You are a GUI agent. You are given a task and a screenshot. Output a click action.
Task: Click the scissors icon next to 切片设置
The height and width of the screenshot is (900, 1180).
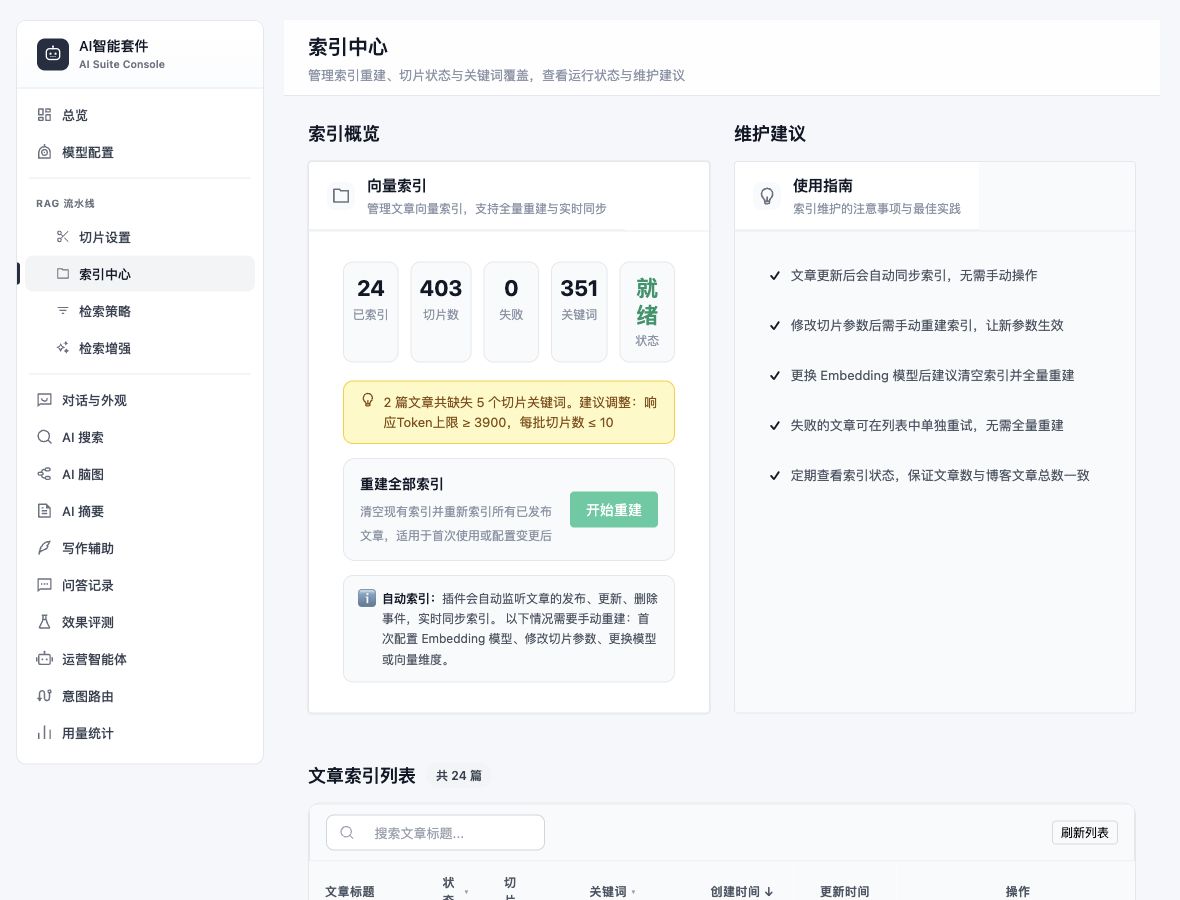(62, 237)
